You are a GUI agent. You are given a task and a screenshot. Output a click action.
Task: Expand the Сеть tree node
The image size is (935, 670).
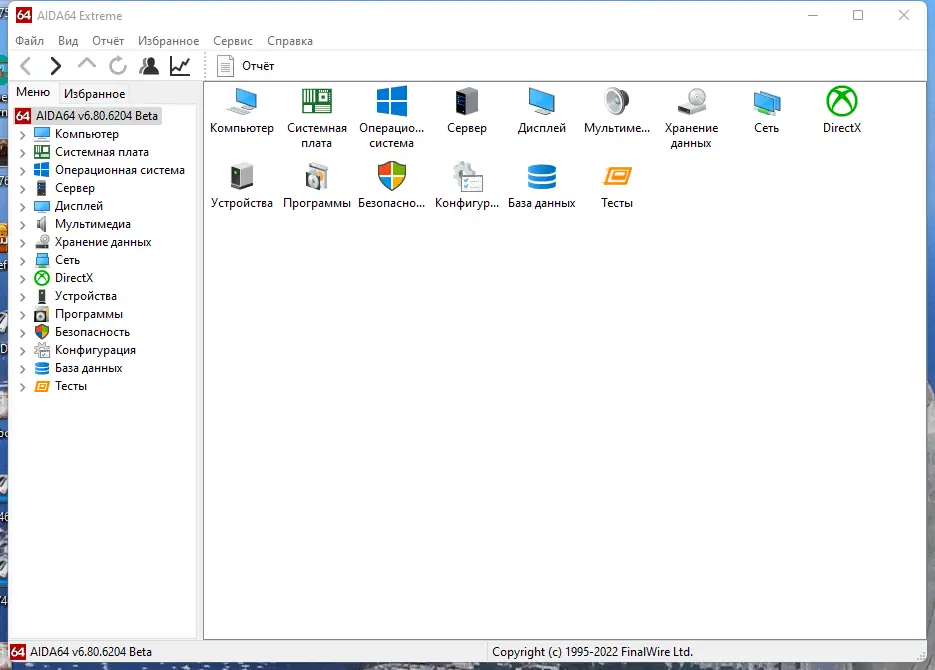pyautogui.click(x=23, y=260)
